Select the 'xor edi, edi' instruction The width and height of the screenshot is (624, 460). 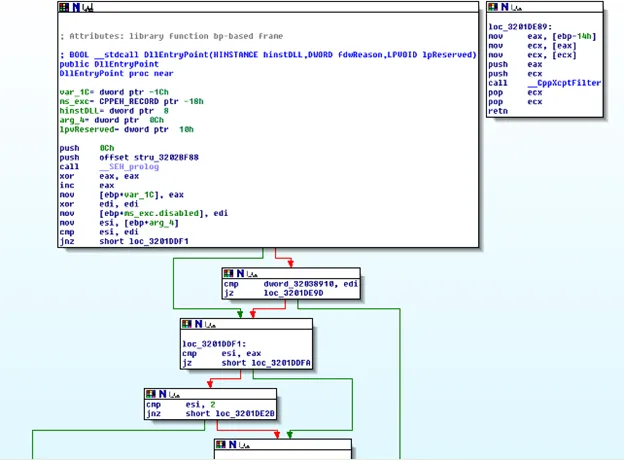pyautogui.click(x=99, y=204)
